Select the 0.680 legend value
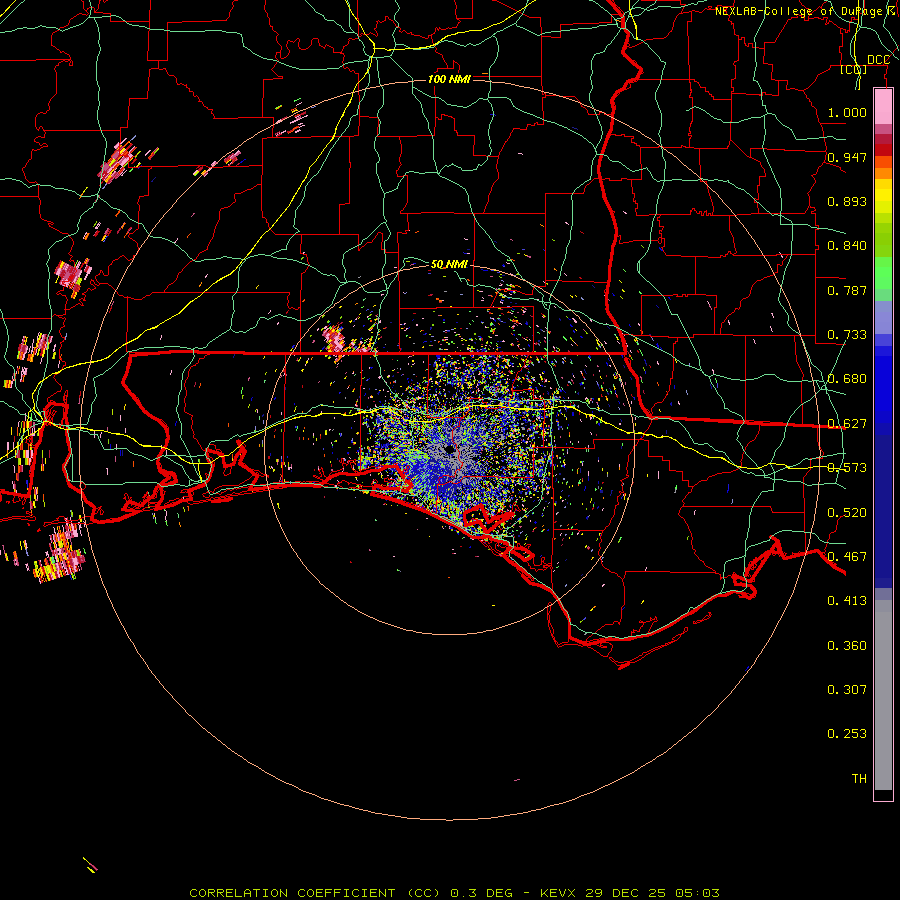The height and width of the screenshot is (900, 900). [x=847, y=379]
